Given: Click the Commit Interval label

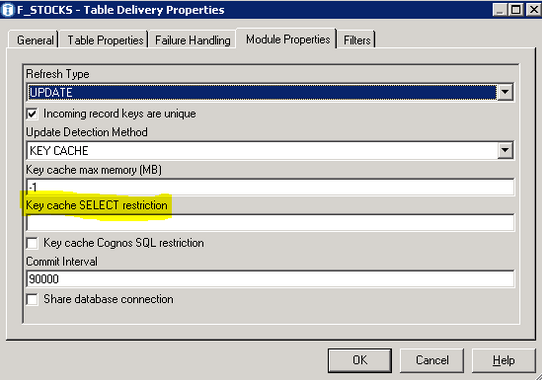Looking at the screenshot, I should click(62, 262).
